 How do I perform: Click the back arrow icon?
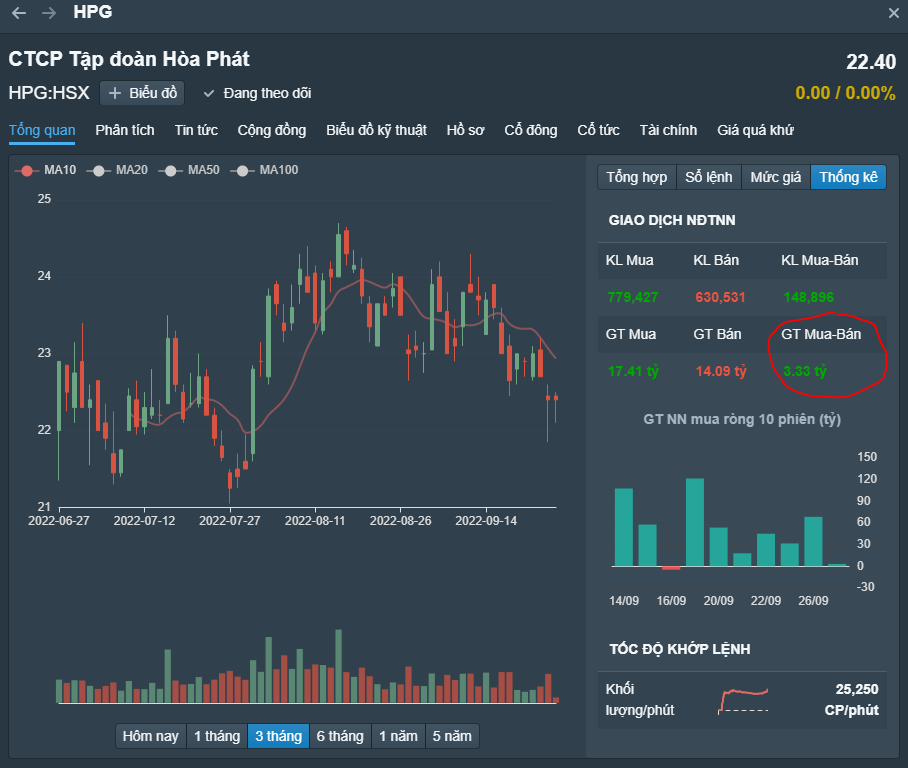tap(18, 13)
